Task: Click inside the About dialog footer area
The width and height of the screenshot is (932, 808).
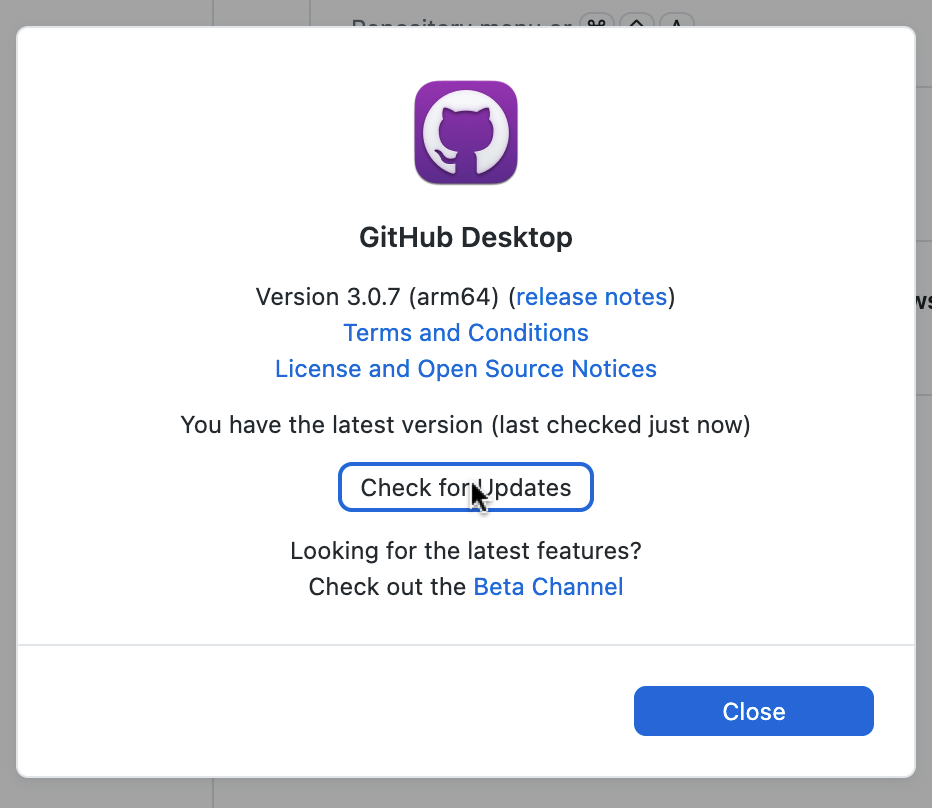Action: pyautogui.click(x=300, y=711)
